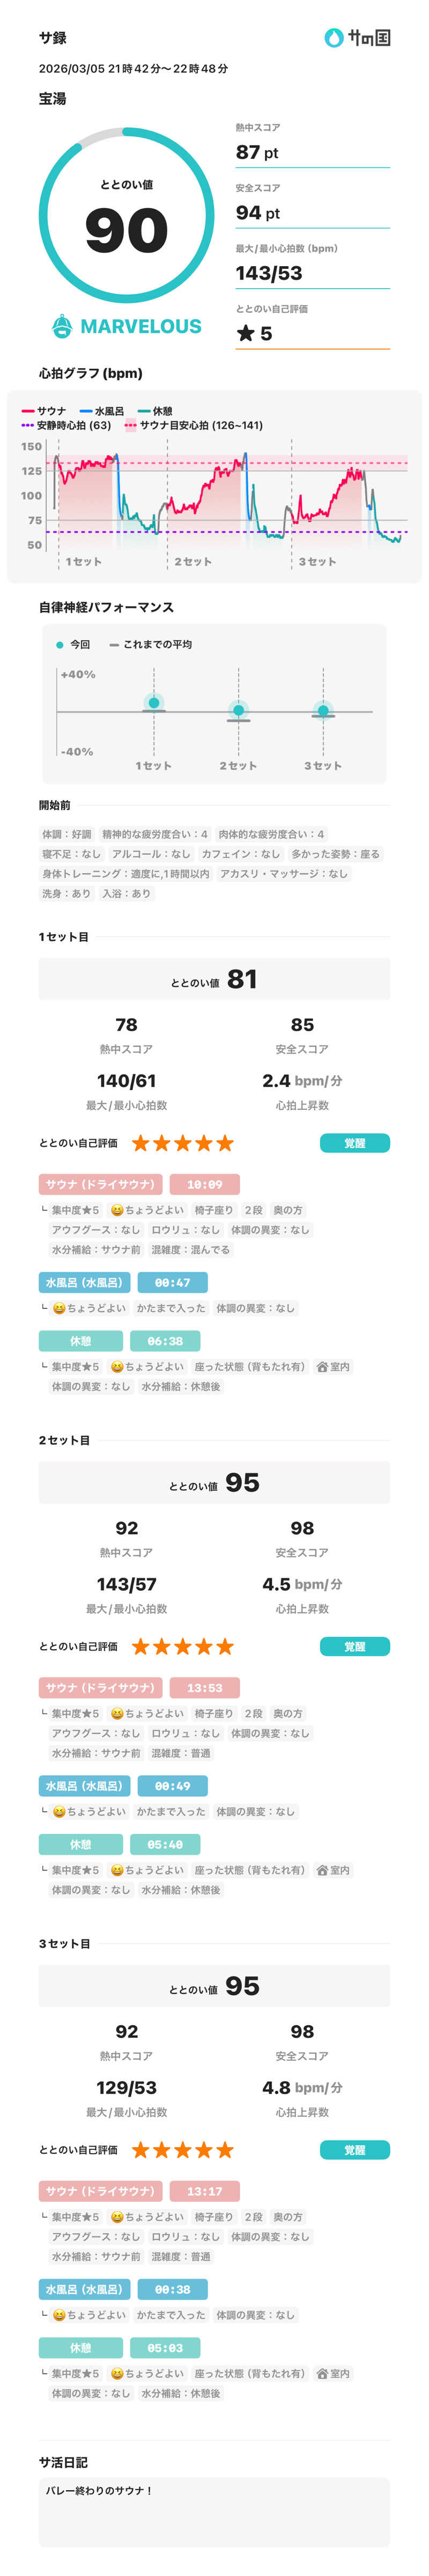
Task: Click the first orange star in set 1 rating
Action: (x=140, y=1143)
